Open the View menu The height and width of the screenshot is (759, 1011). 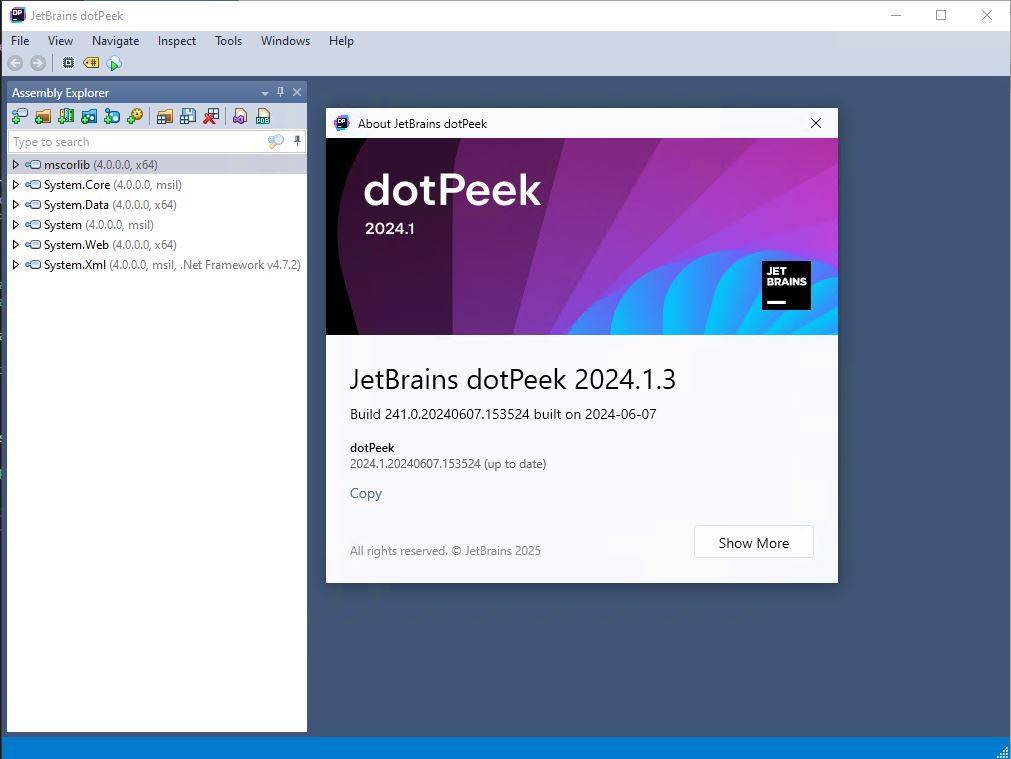click(x=60, y=41)
